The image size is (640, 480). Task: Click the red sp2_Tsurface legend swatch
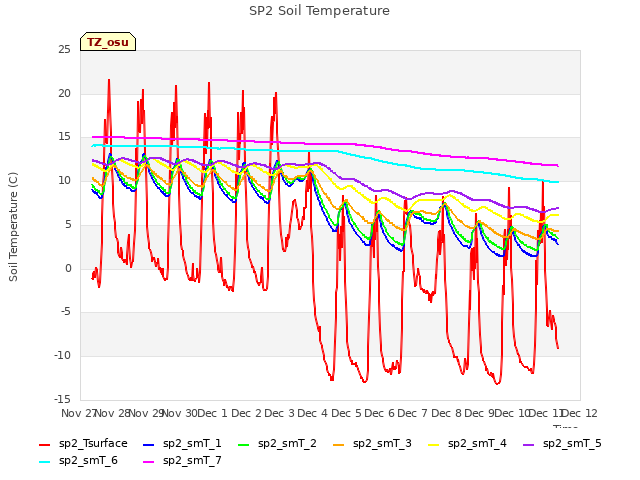click(x=44, y=445)
